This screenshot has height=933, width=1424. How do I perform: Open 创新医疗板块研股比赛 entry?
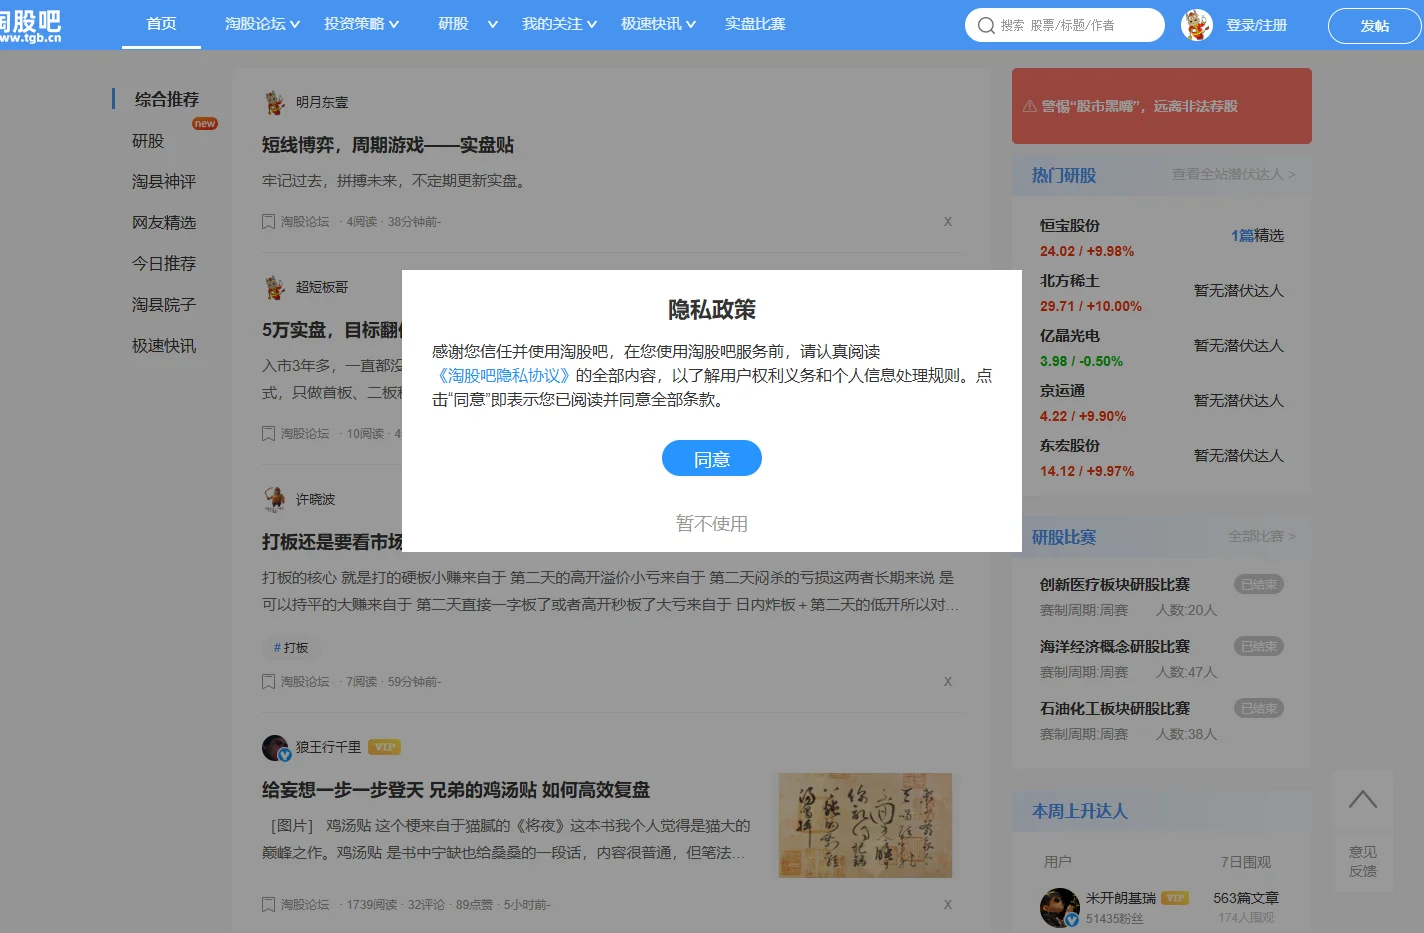pyautogui.click(x=1115, y=584)
